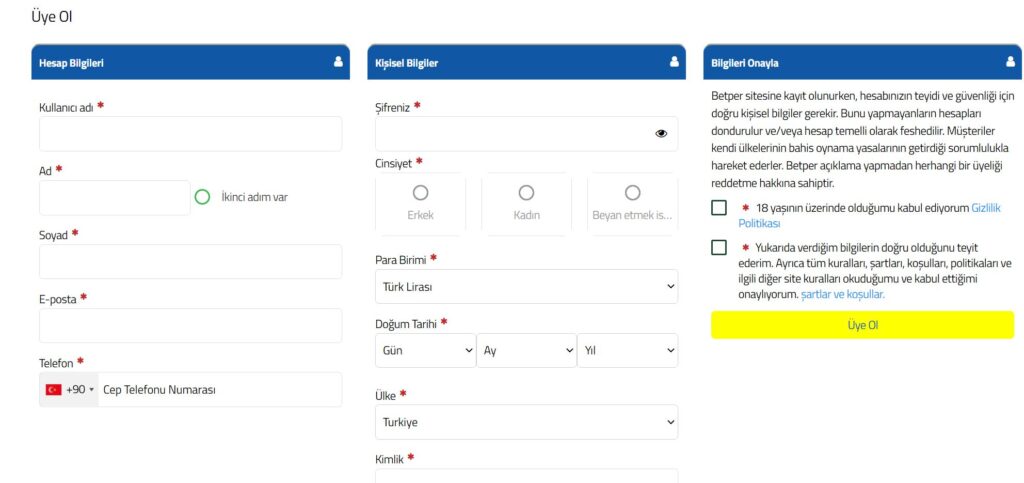Open the Ay month dropdown

[526, 351]
